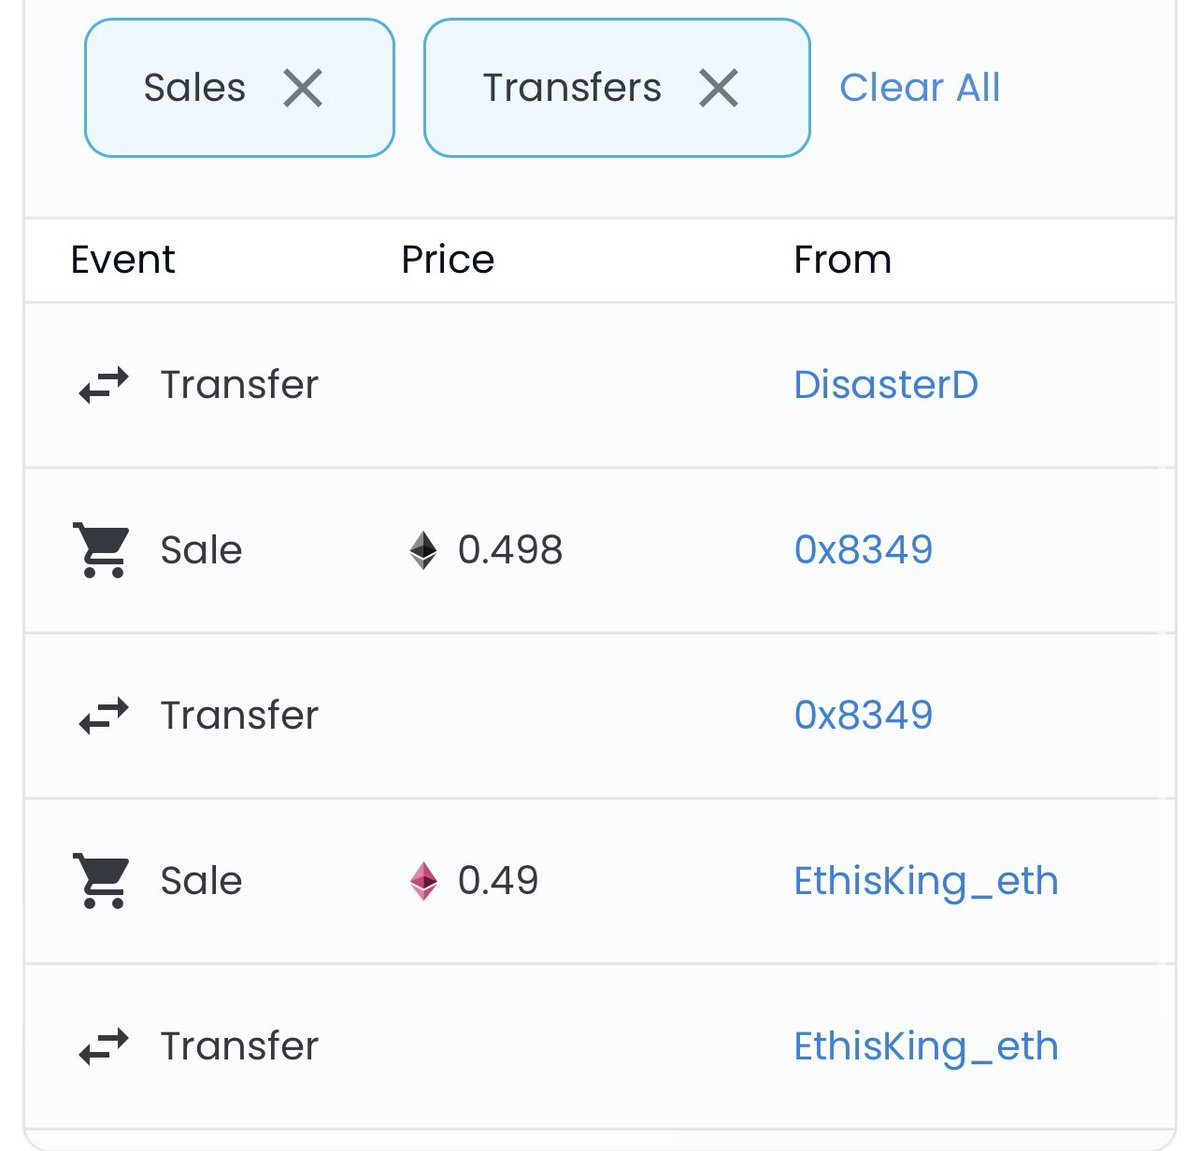Remove the Transfers filter with its X
Viewport: 1200px width, 1151px height.
(719, 88)
